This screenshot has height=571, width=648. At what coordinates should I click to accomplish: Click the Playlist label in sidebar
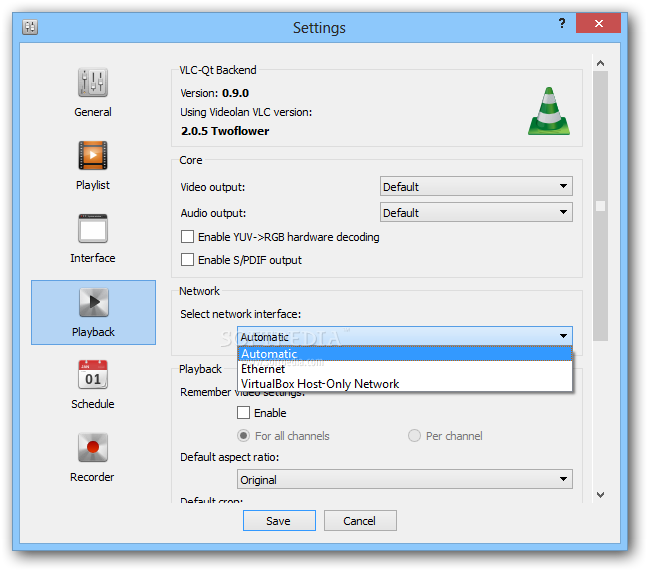click(93, 185)
